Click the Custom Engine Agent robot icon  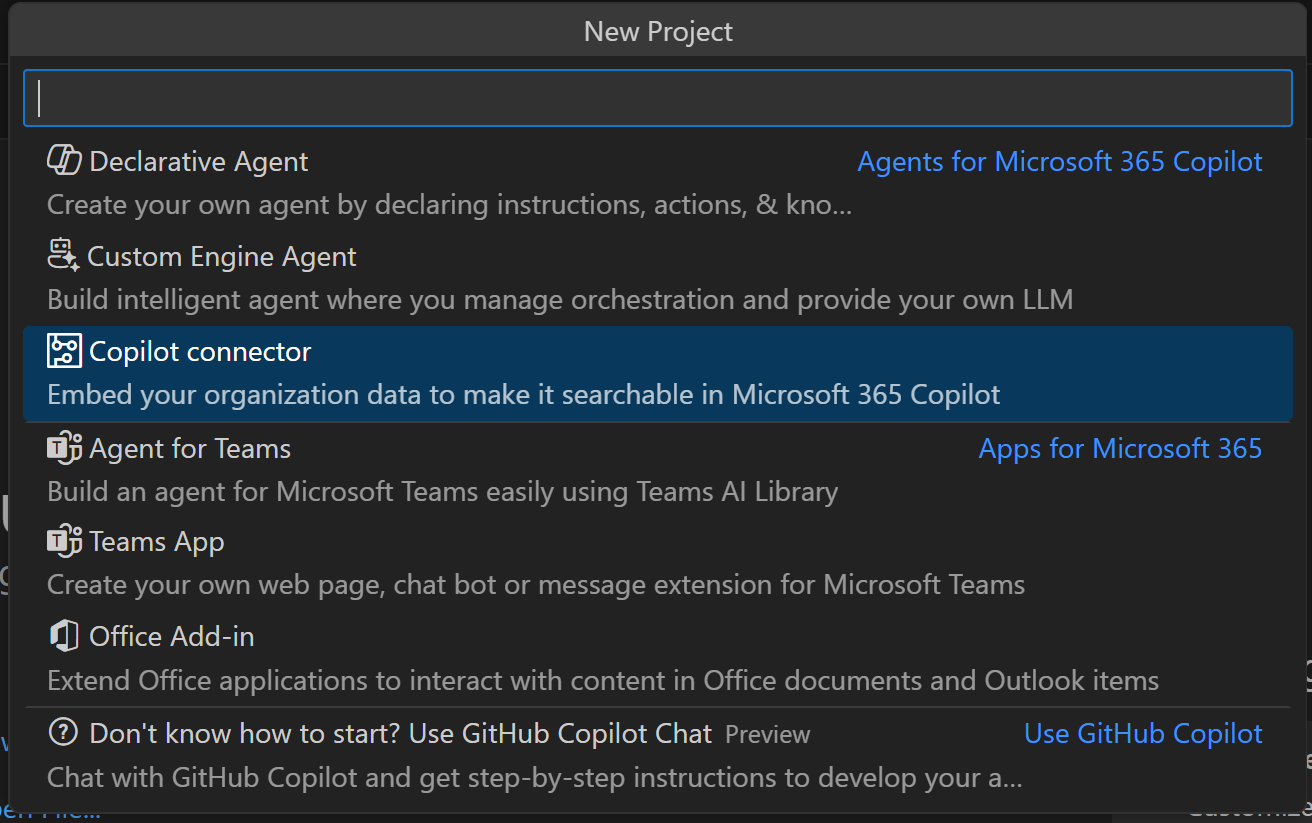click(x=63, y=256)
